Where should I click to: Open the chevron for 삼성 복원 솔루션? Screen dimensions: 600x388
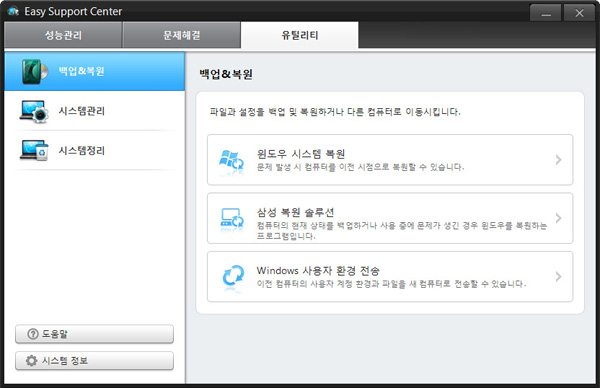click(x=558, y=218)
